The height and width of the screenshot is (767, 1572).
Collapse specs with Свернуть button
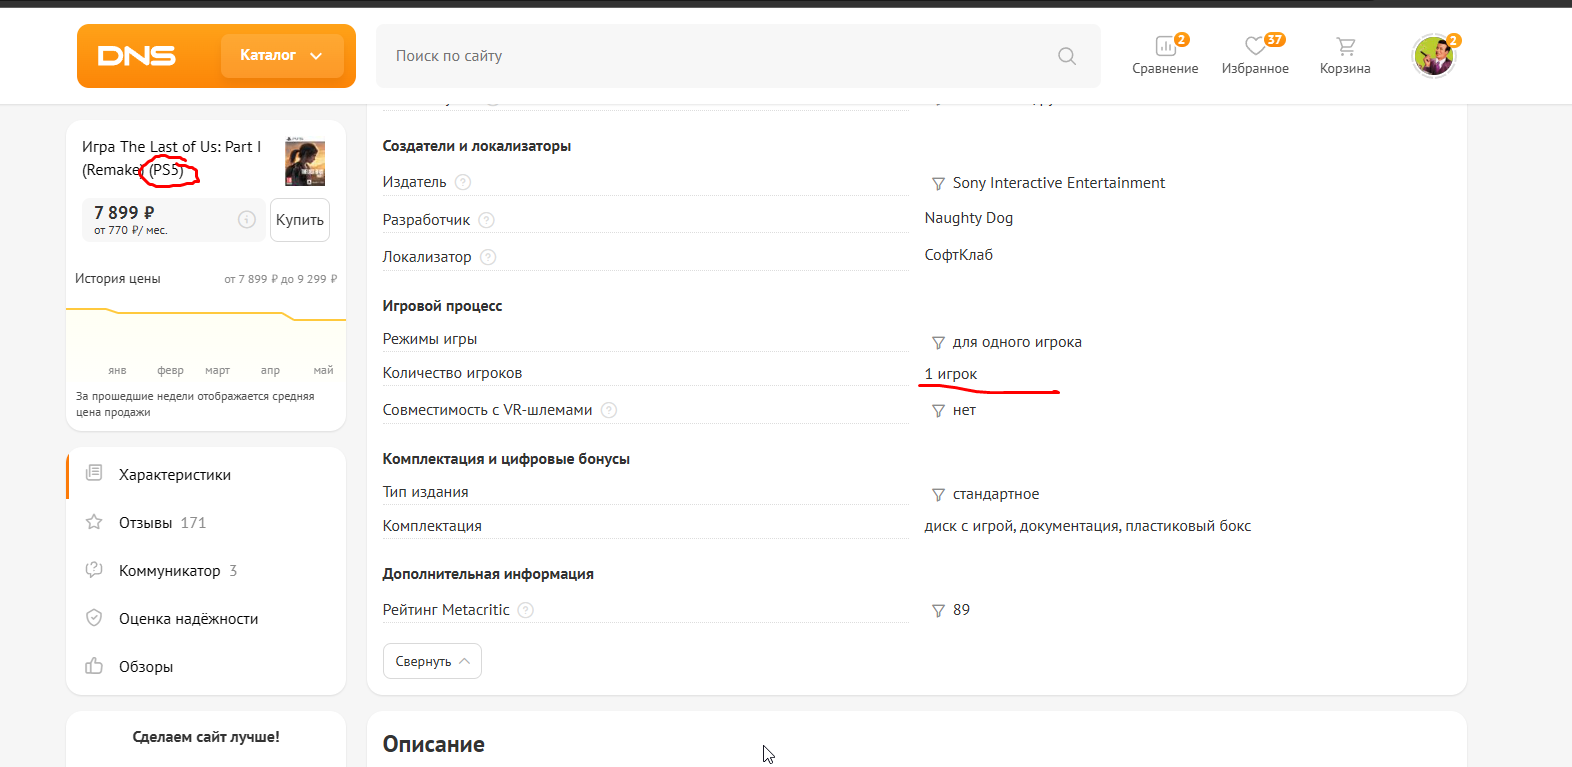[432, 661]
